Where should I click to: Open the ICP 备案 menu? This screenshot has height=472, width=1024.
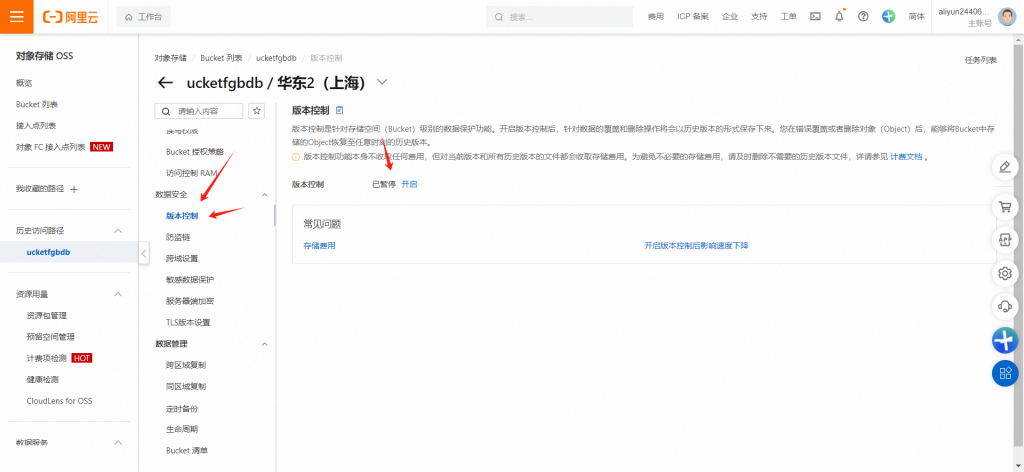point(692,17)
